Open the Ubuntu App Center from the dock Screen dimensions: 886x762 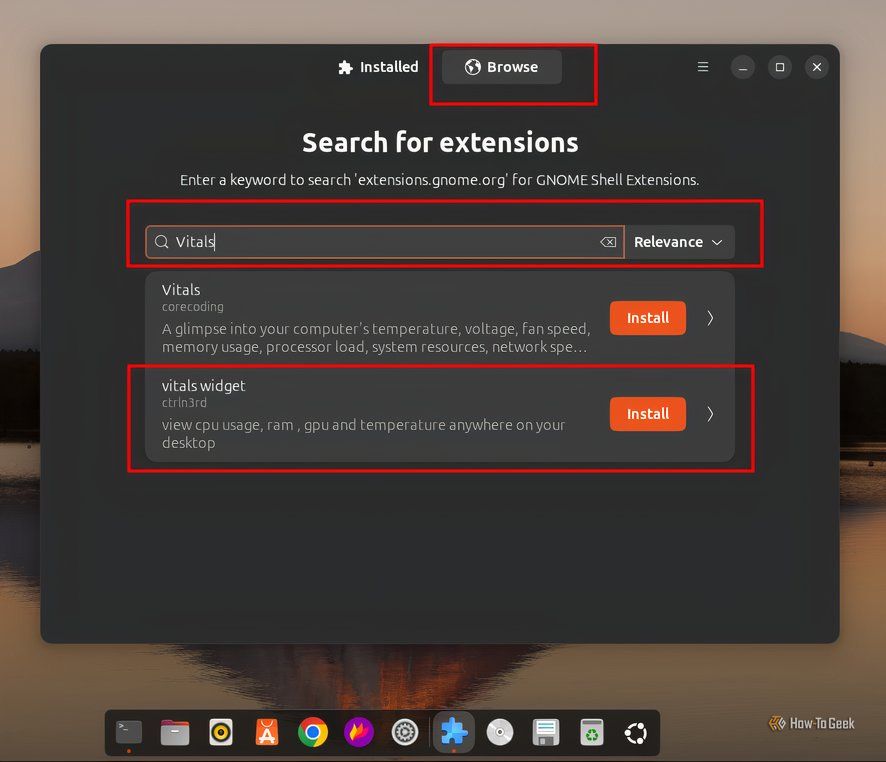click(266, 732)
